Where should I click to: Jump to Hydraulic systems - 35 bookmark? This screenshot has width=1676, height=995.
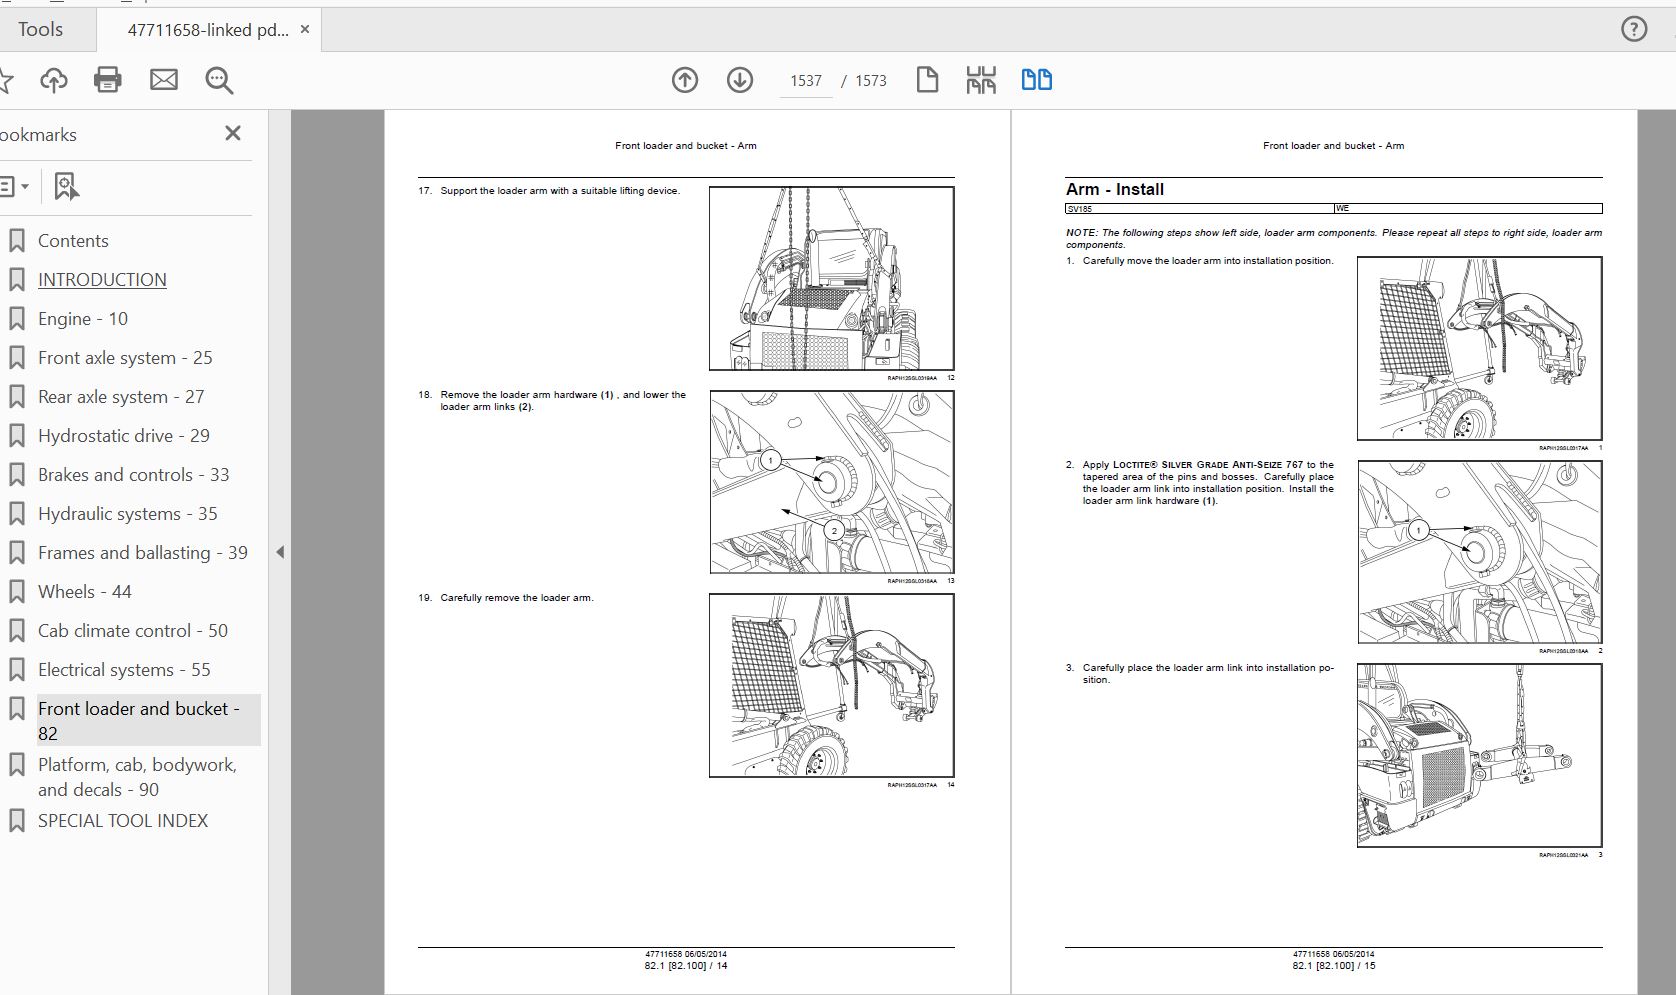coord(127,514)
